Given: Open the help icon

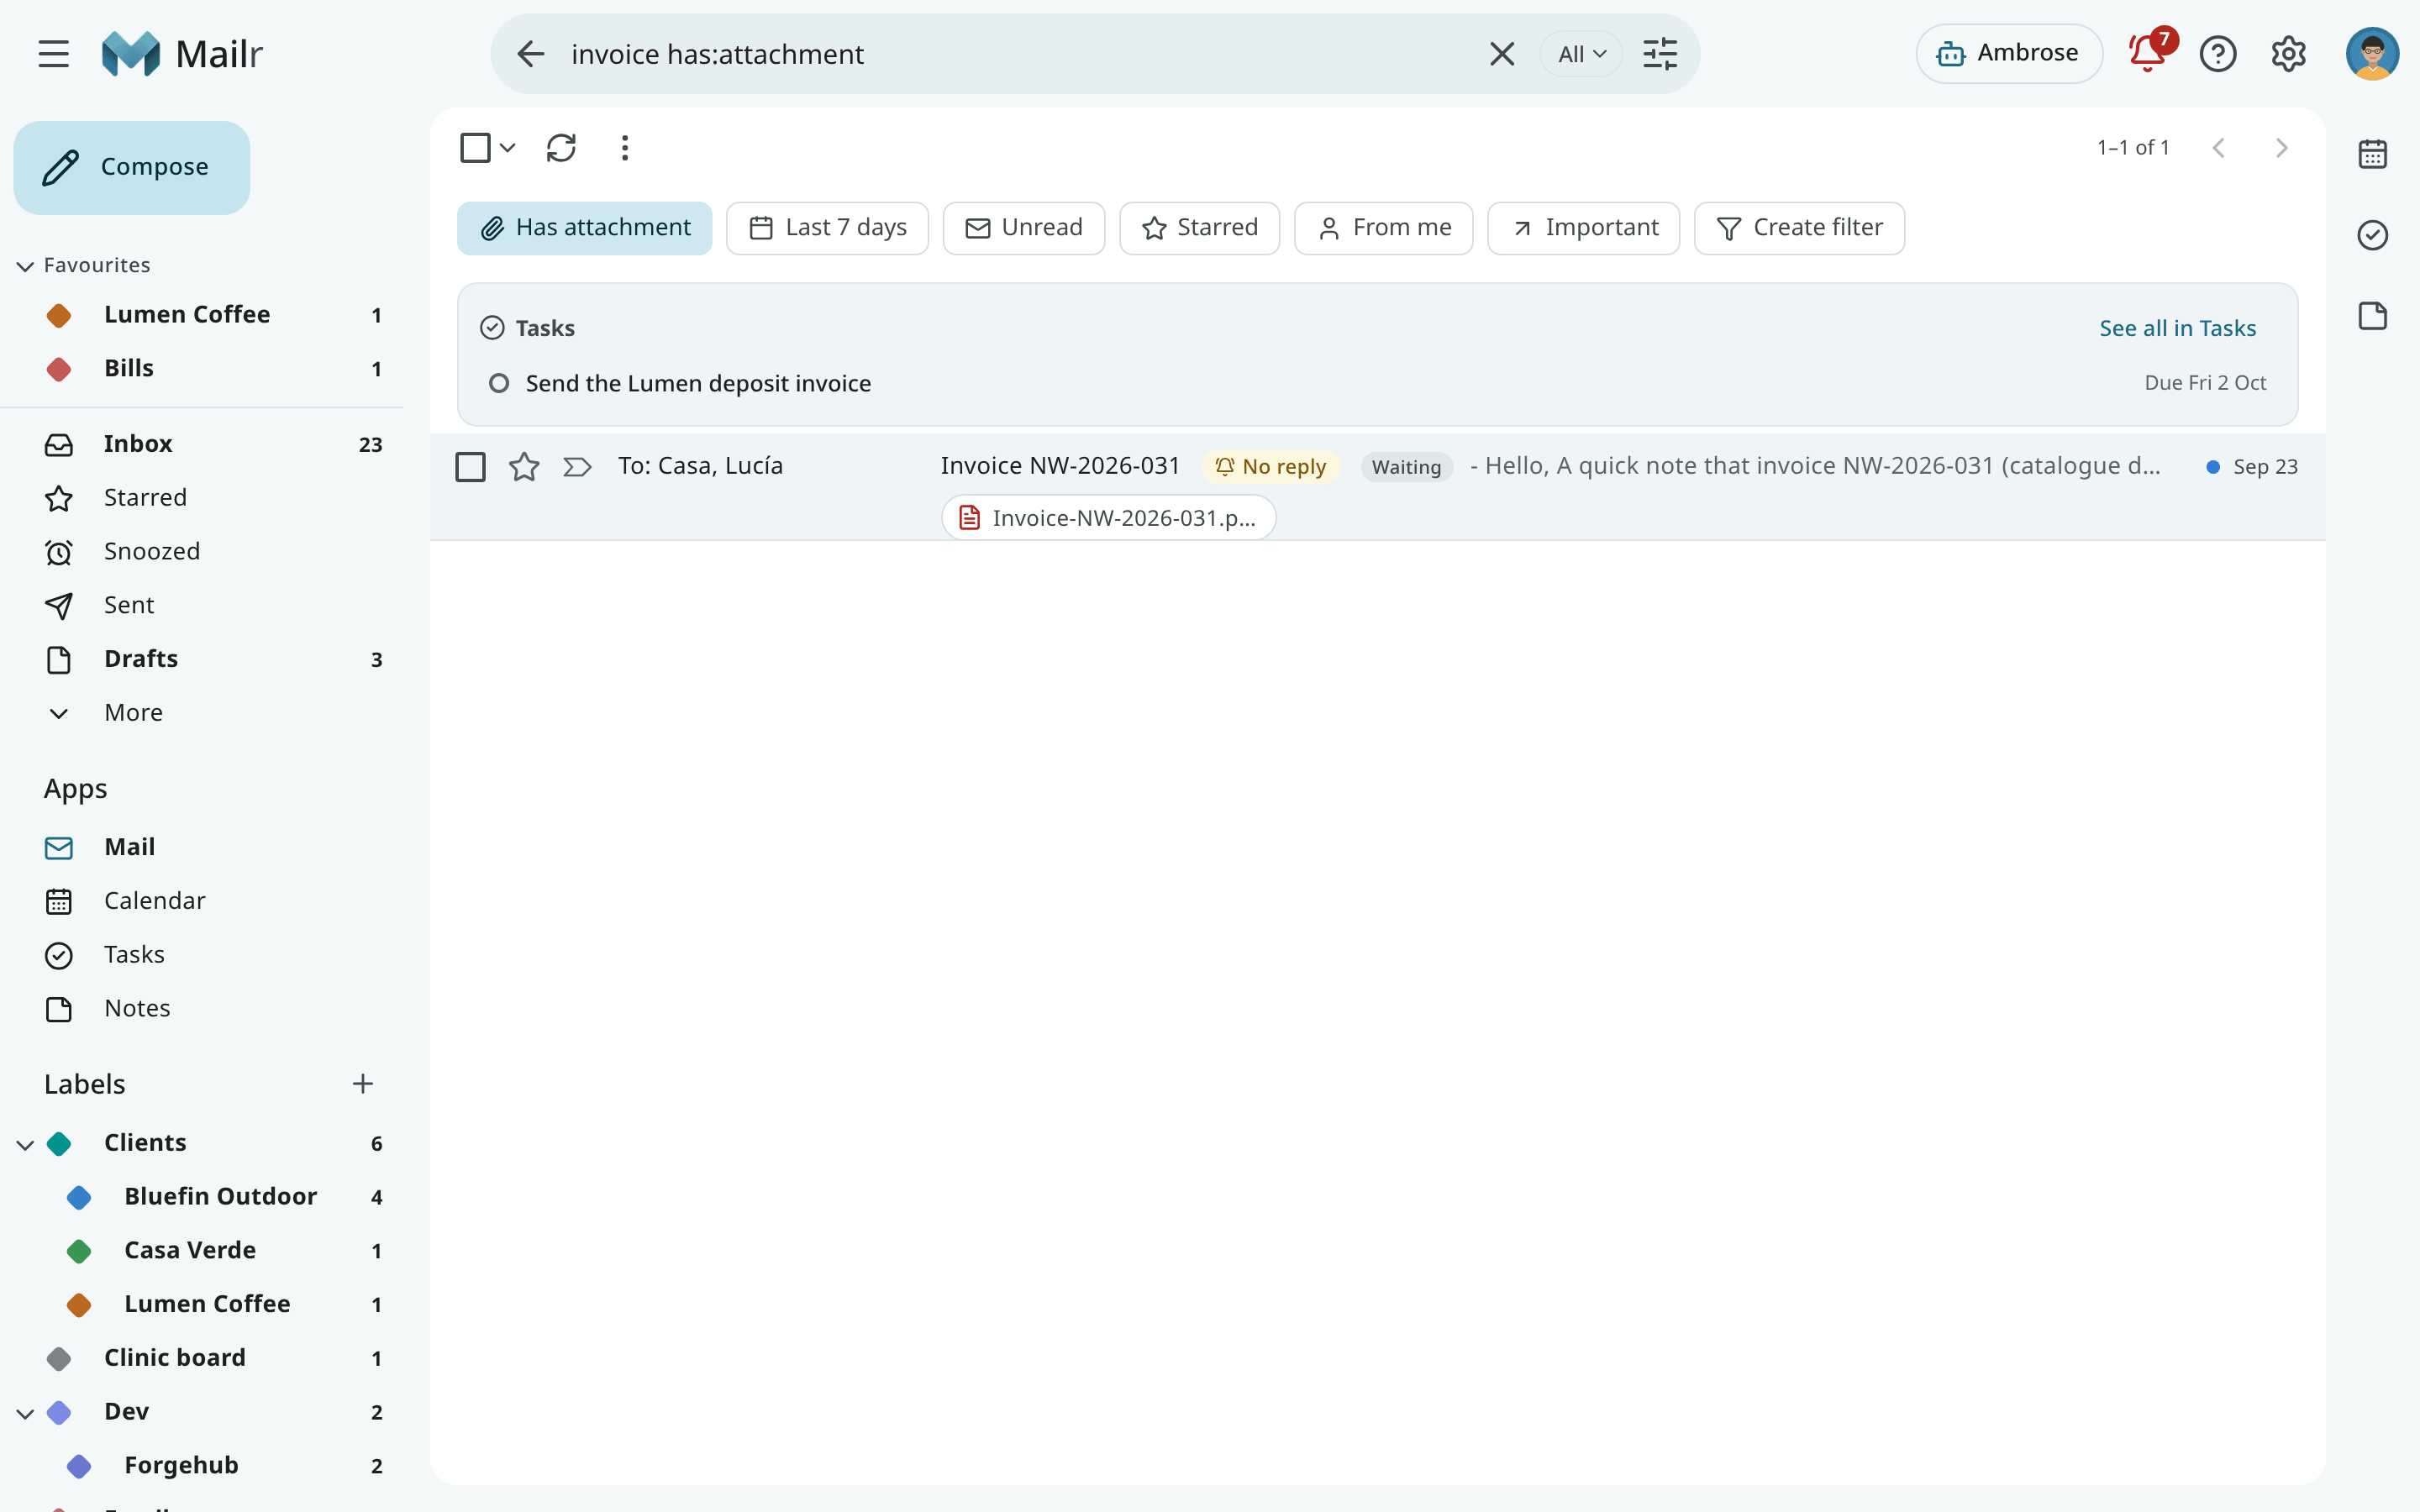Looking at the screenshot, I should [x=2218, y=54].
